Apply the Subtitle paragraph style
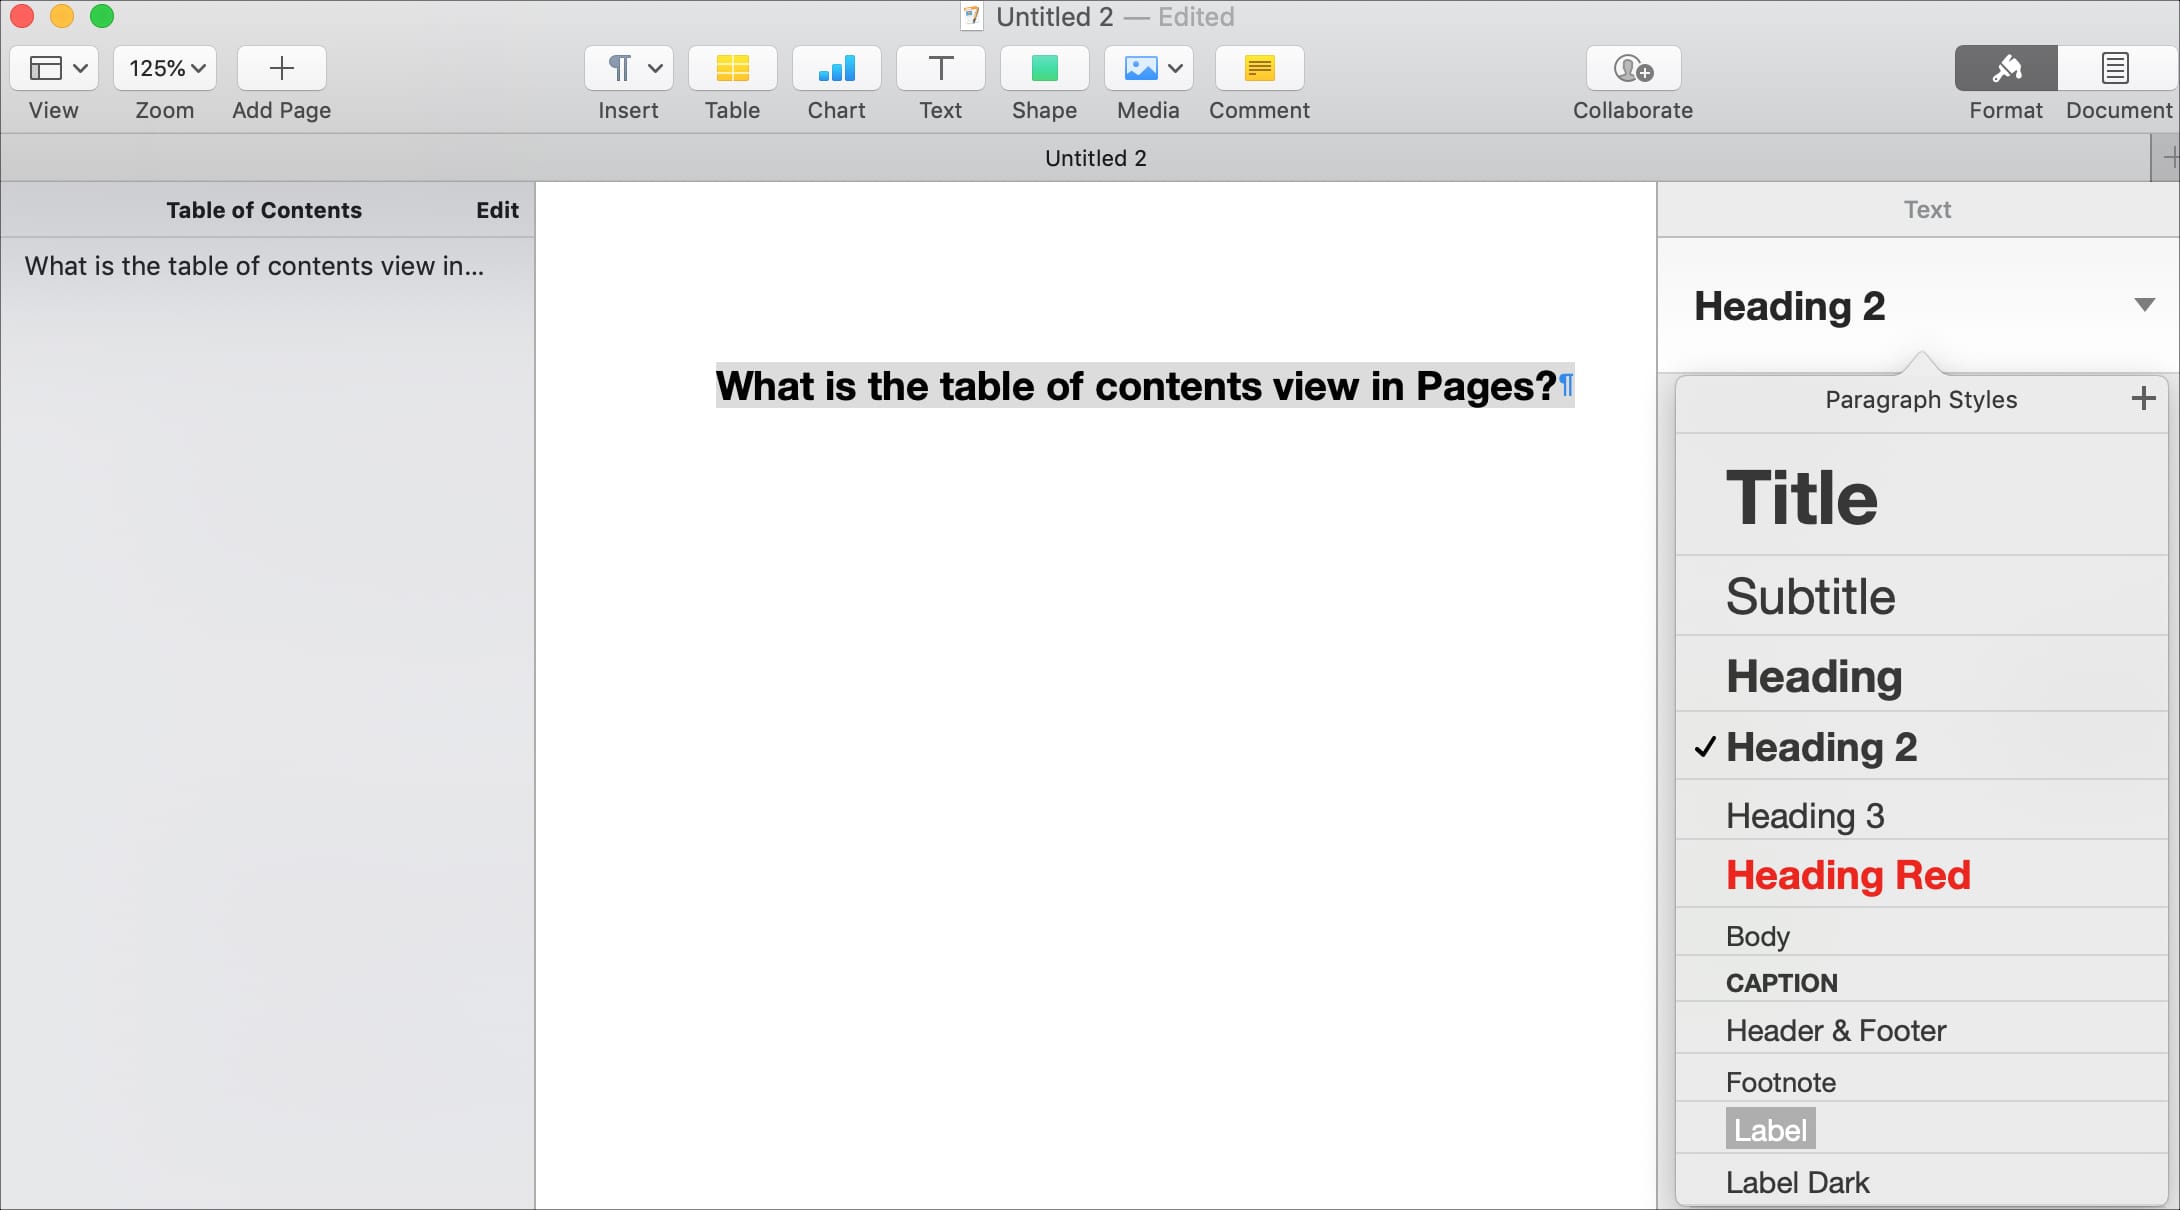The height and width of the screenshot is (1210, 2180). pos(1921,596)
